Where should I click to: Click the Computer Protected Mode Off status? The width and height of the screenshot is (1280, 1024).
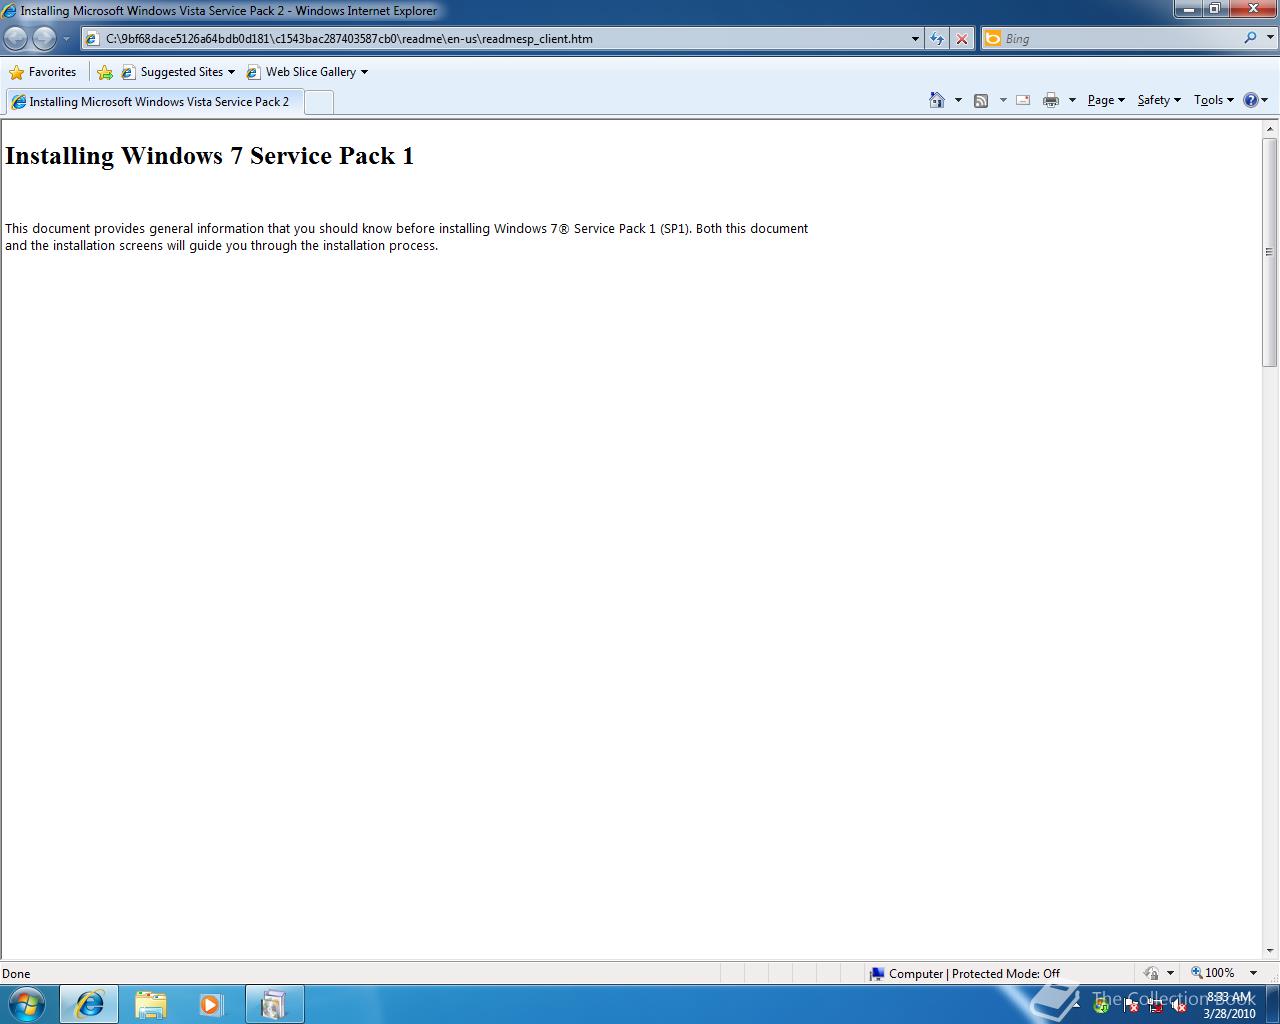tap(964, 974)
